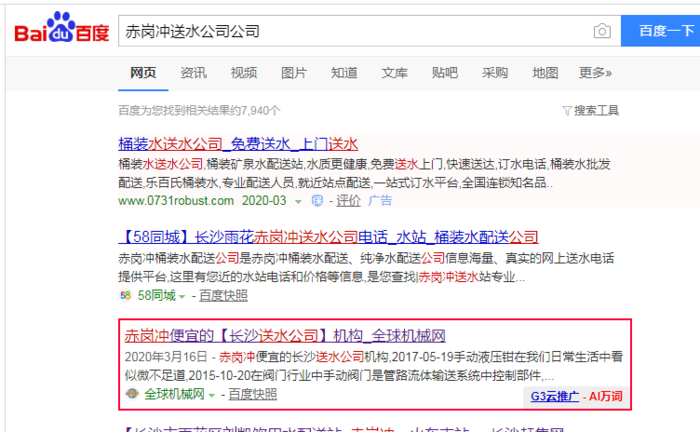Click the 全球机械网 site favicon
This screenshot has height=432, width=700.
point(132,394)
